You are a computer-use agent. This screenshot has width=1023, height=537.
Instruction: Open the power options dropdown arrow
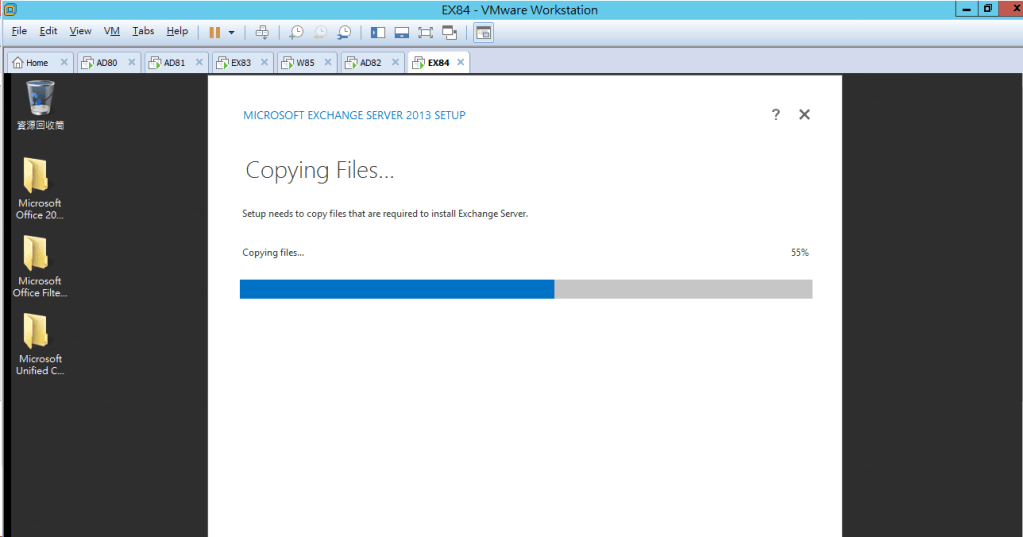tap(231, 32)
